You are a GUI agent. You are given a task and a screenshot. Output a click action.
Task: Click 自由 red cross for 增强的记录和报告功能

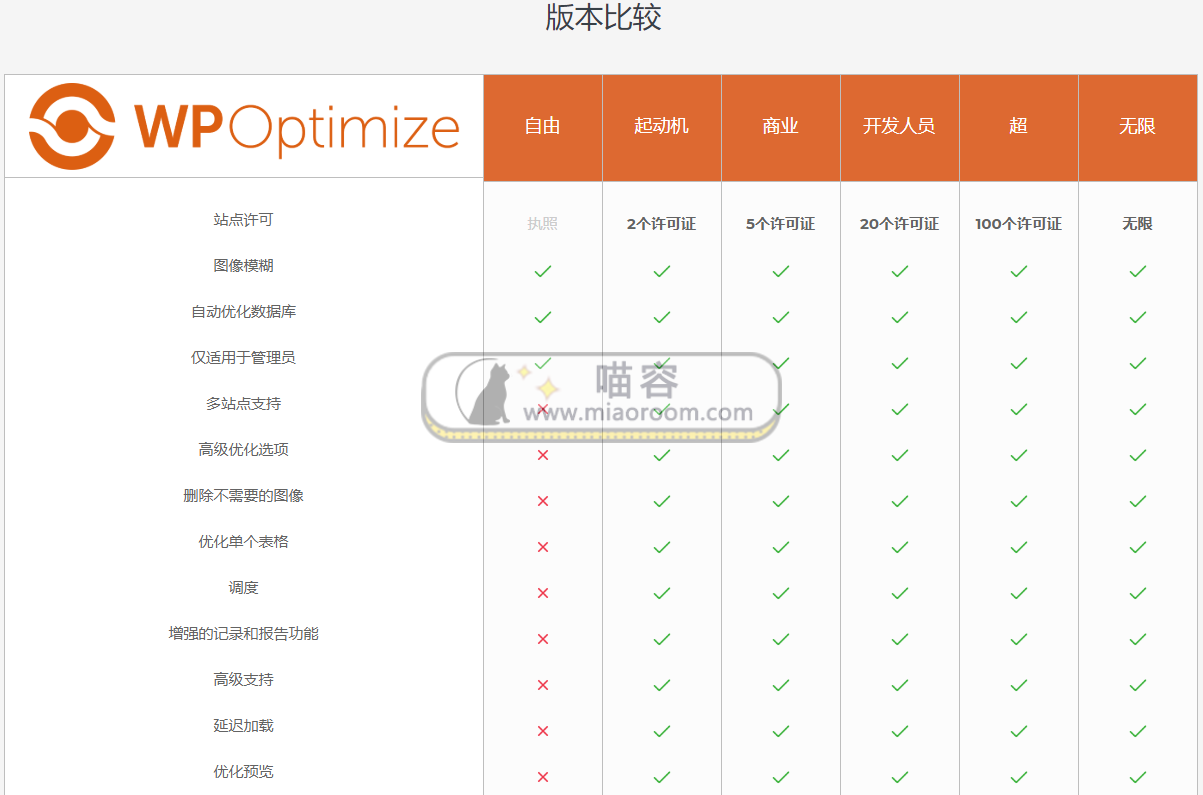[x=543, y=639]
